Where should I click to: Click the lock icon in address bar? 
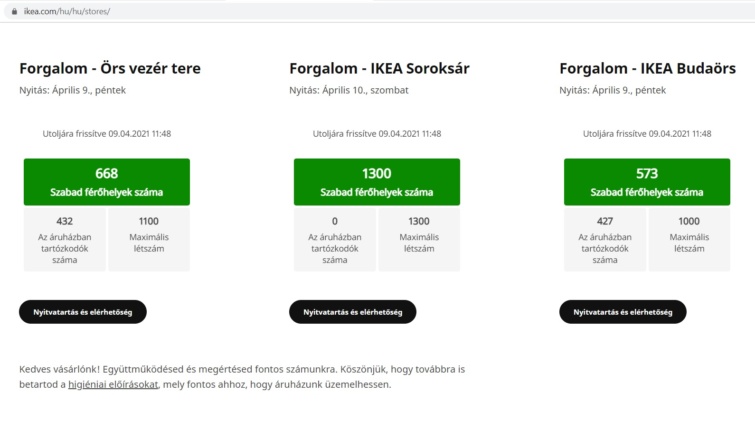[x=14, y=11]
